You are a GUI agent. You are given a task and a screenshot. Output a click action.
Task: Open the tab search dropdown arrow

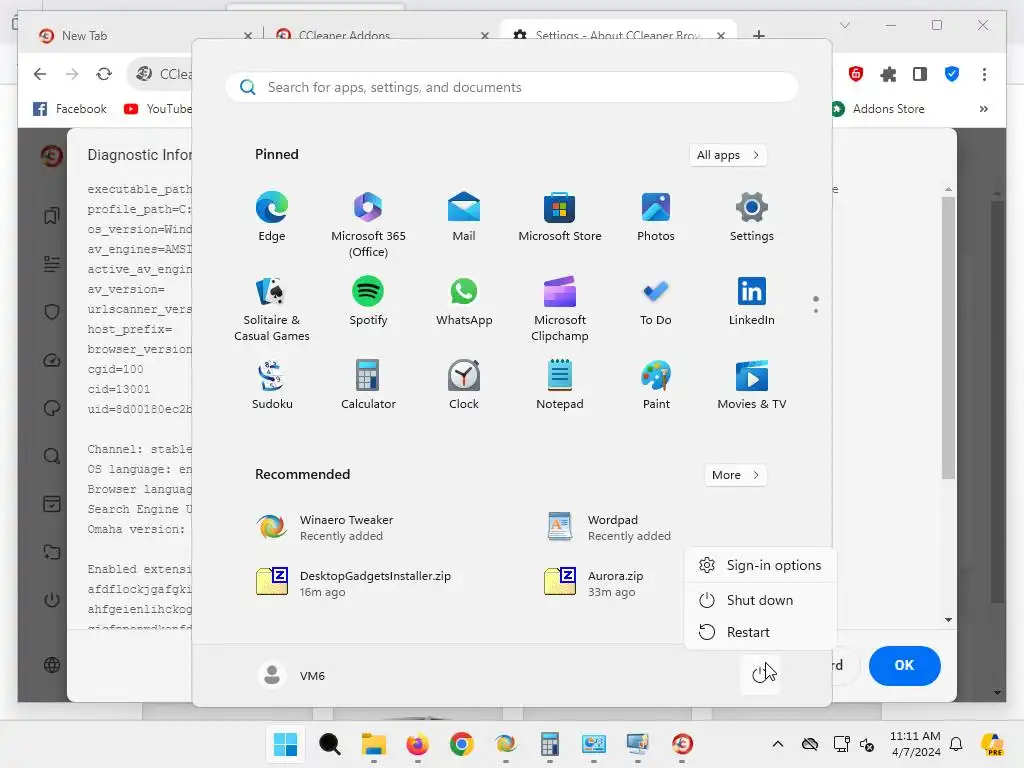tap(844, 25)
